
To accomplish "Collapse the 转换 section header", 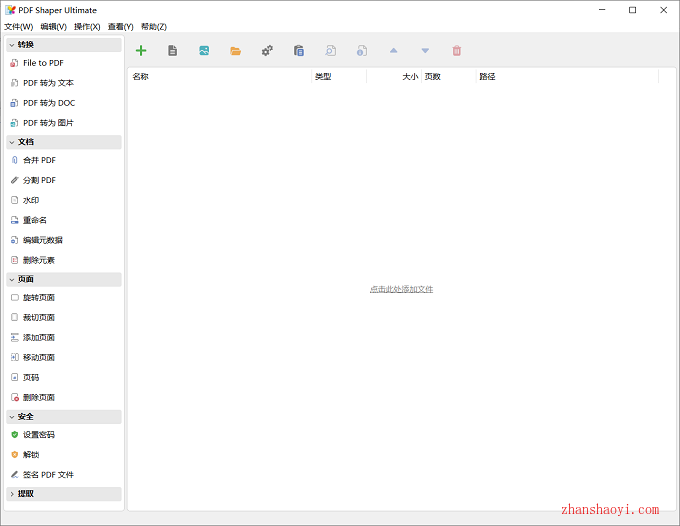I will [x=64, y=45].
